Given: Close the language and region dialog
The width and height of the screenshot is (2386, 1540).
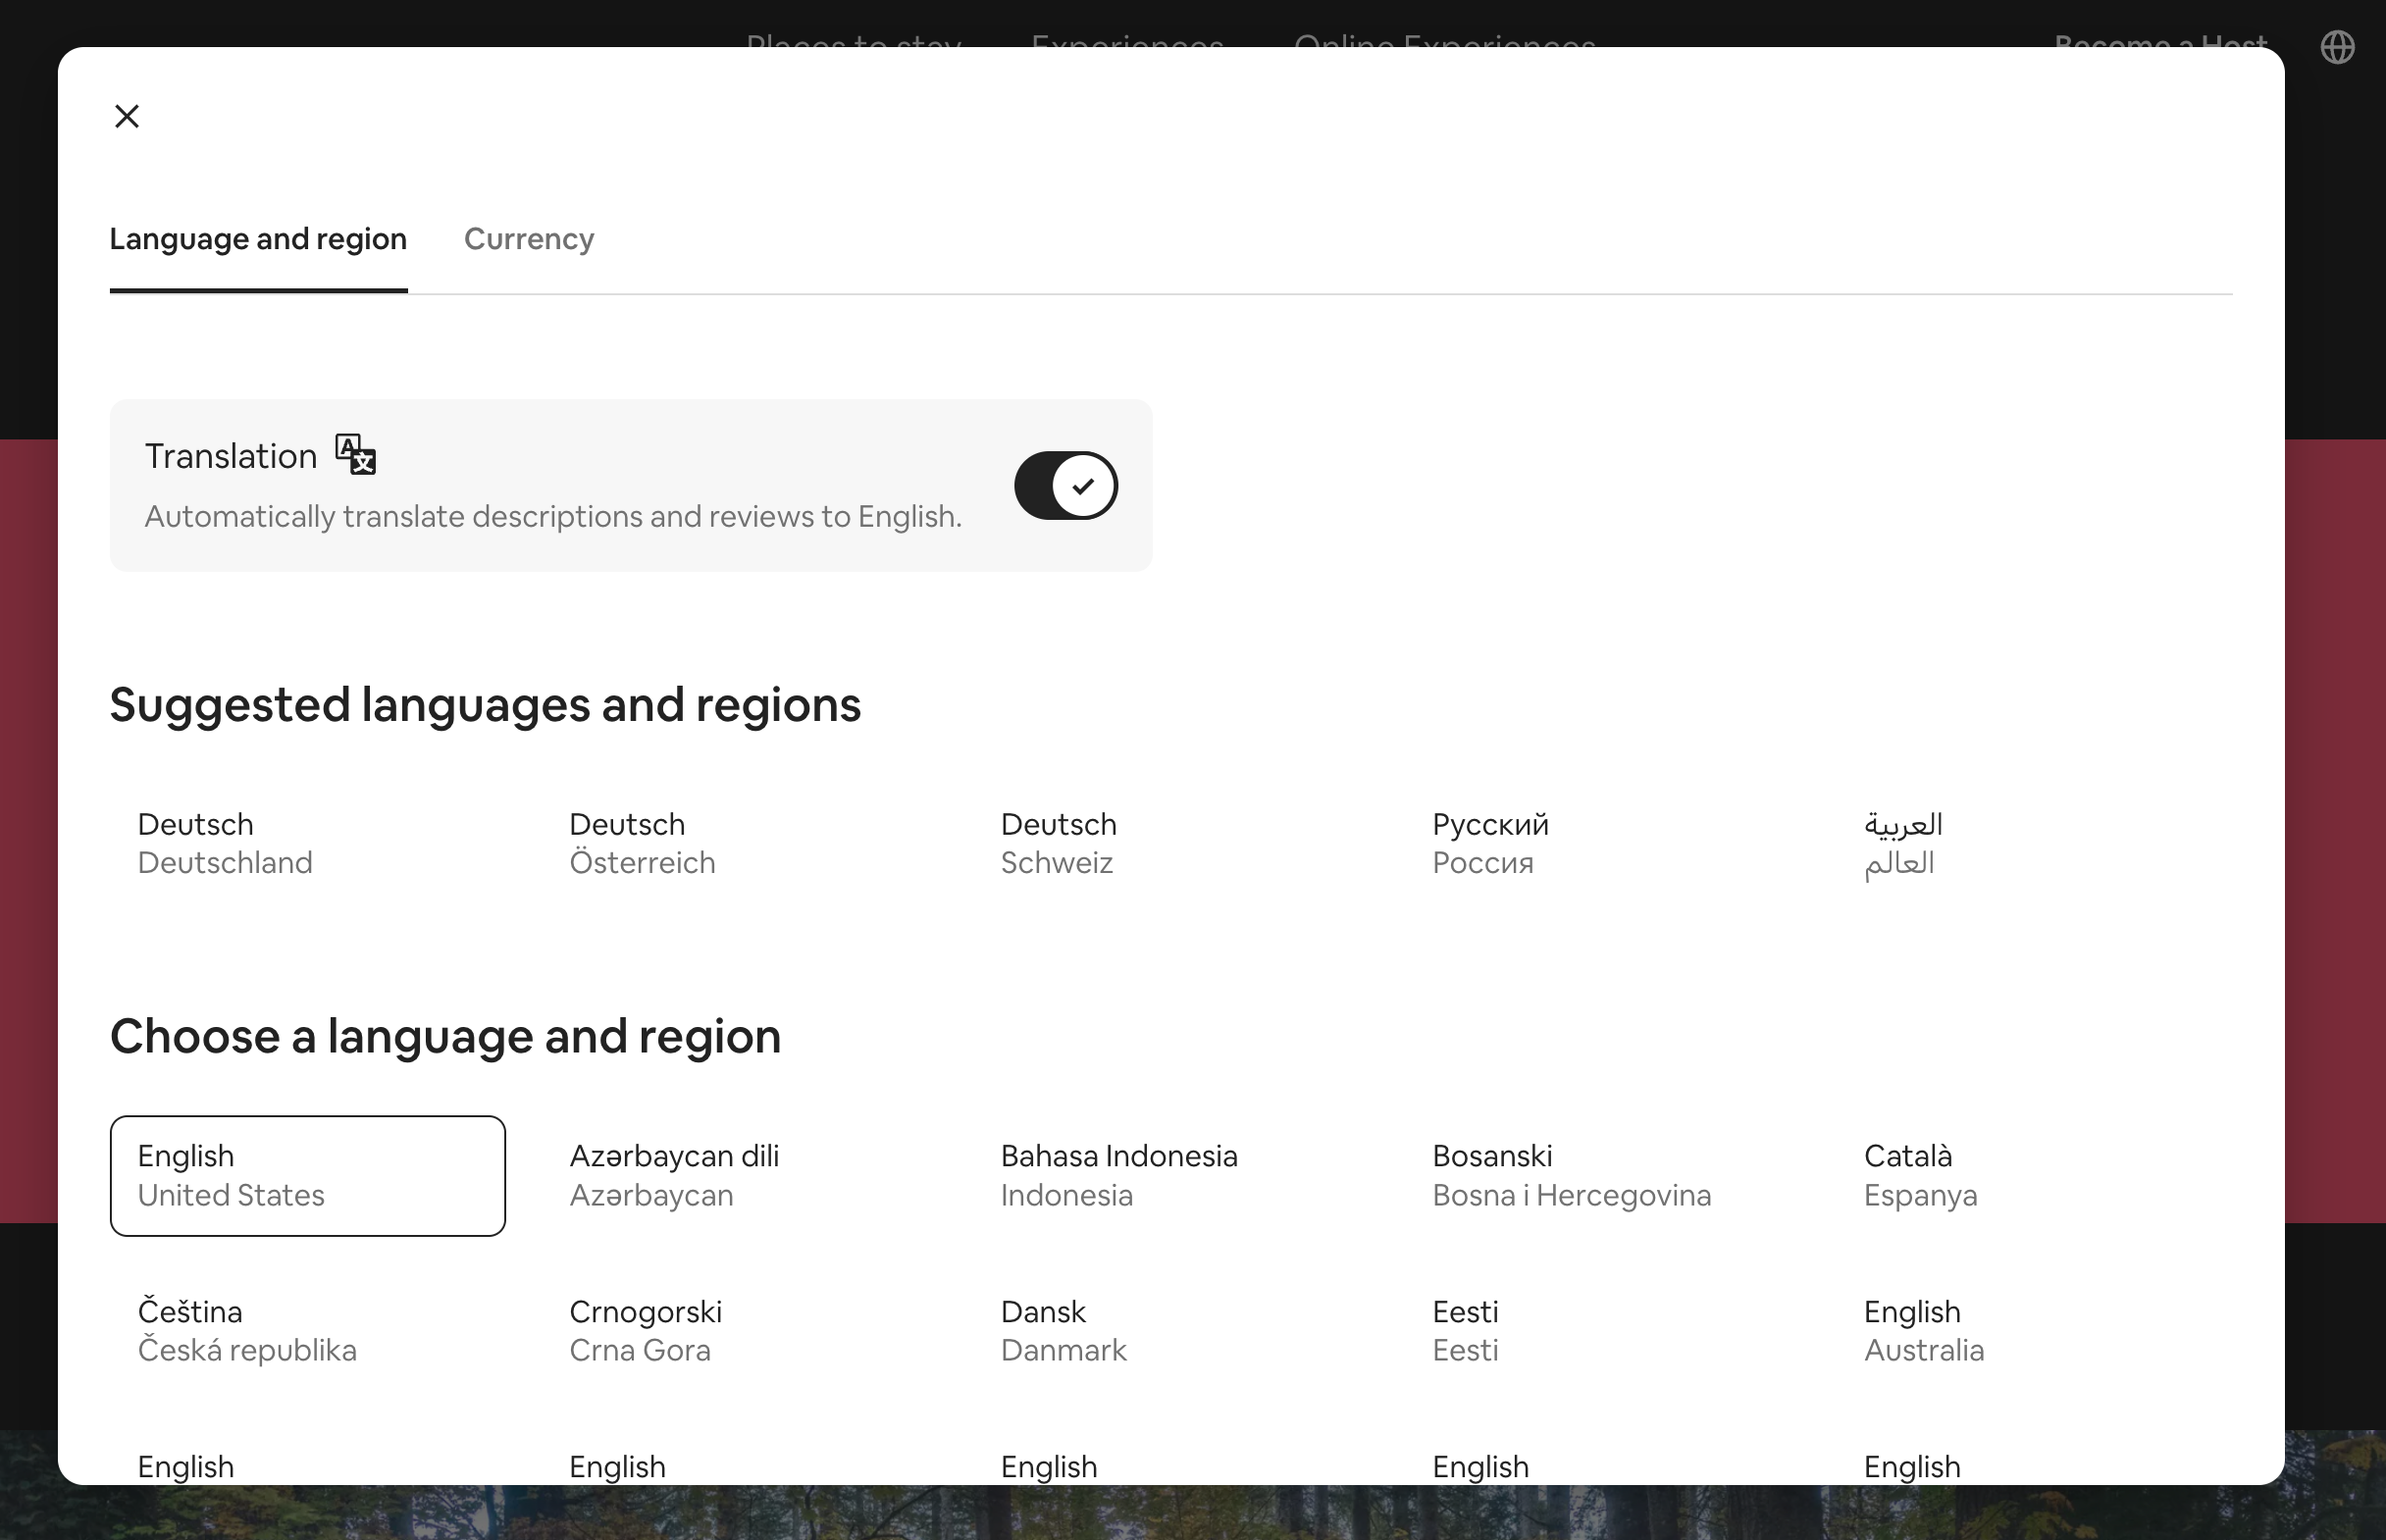Looking at the screenshot, I should [127, 117].
